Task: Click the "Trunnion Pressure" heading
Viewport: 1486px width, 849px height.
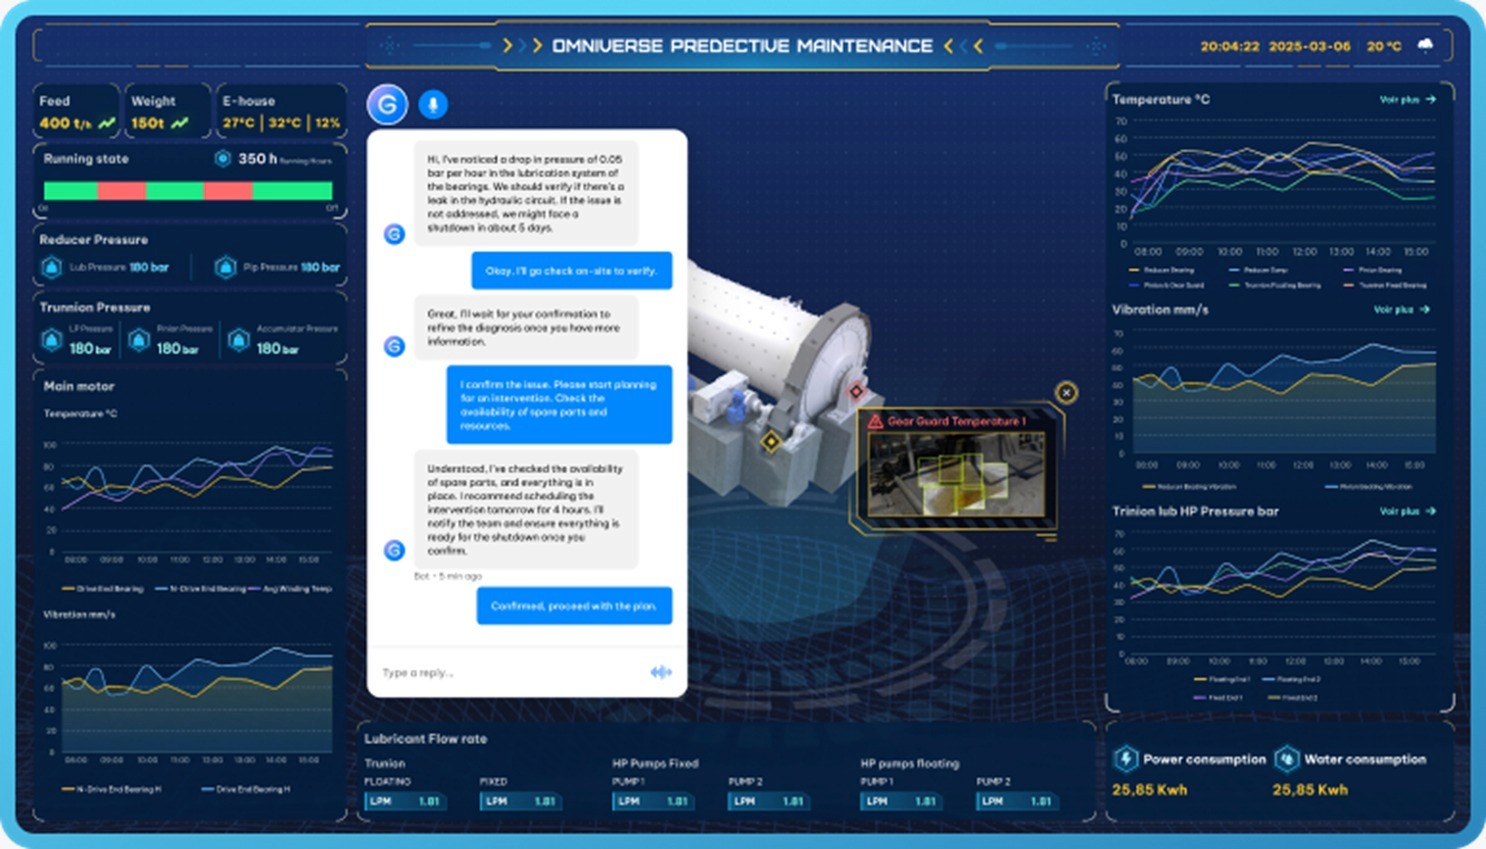Action: coord(95,307)
